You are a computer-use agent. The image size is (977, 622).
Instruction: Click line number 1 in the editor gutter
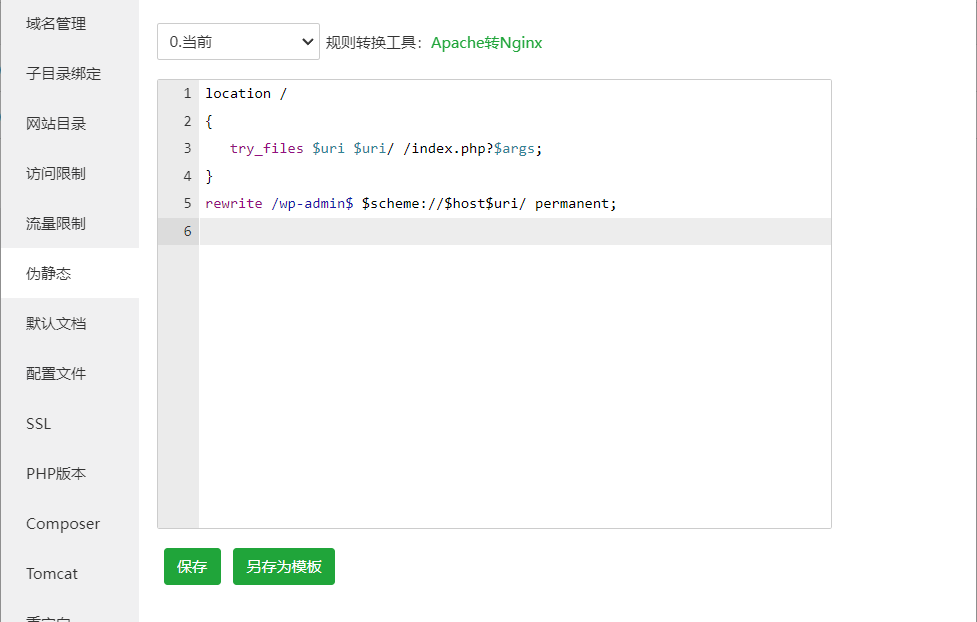[186, 93]
